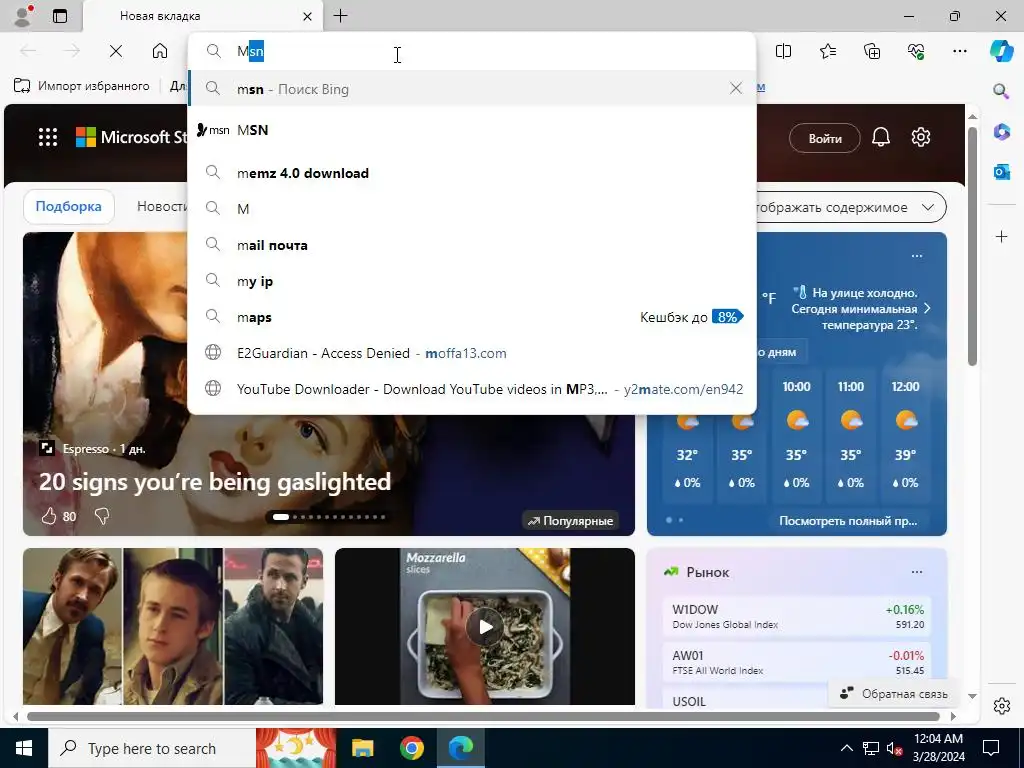
Task: Open Settings and more ellipsis menu
Action: click(x=960, y=51)
